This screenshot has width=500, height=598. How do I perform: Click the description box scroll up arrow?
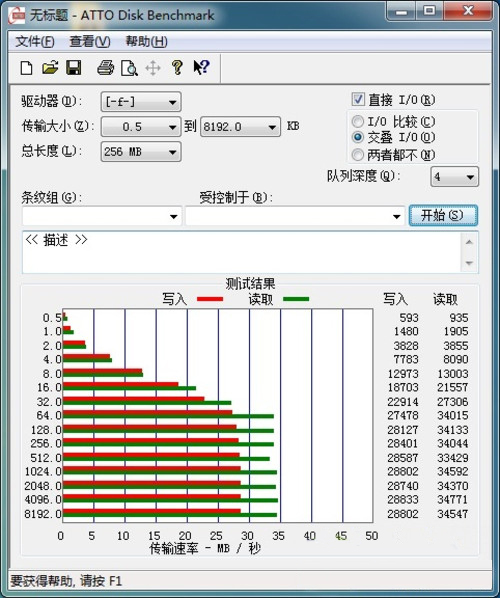469,242
